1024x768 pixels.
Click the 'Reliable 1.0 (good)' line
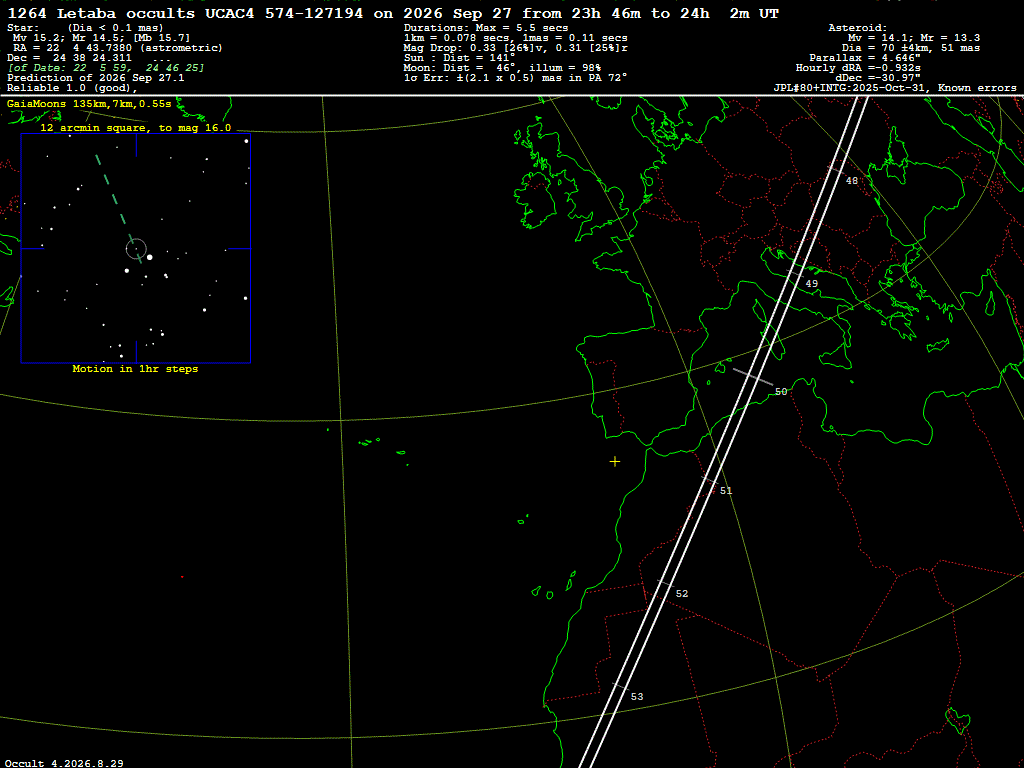tap(72, 88)
